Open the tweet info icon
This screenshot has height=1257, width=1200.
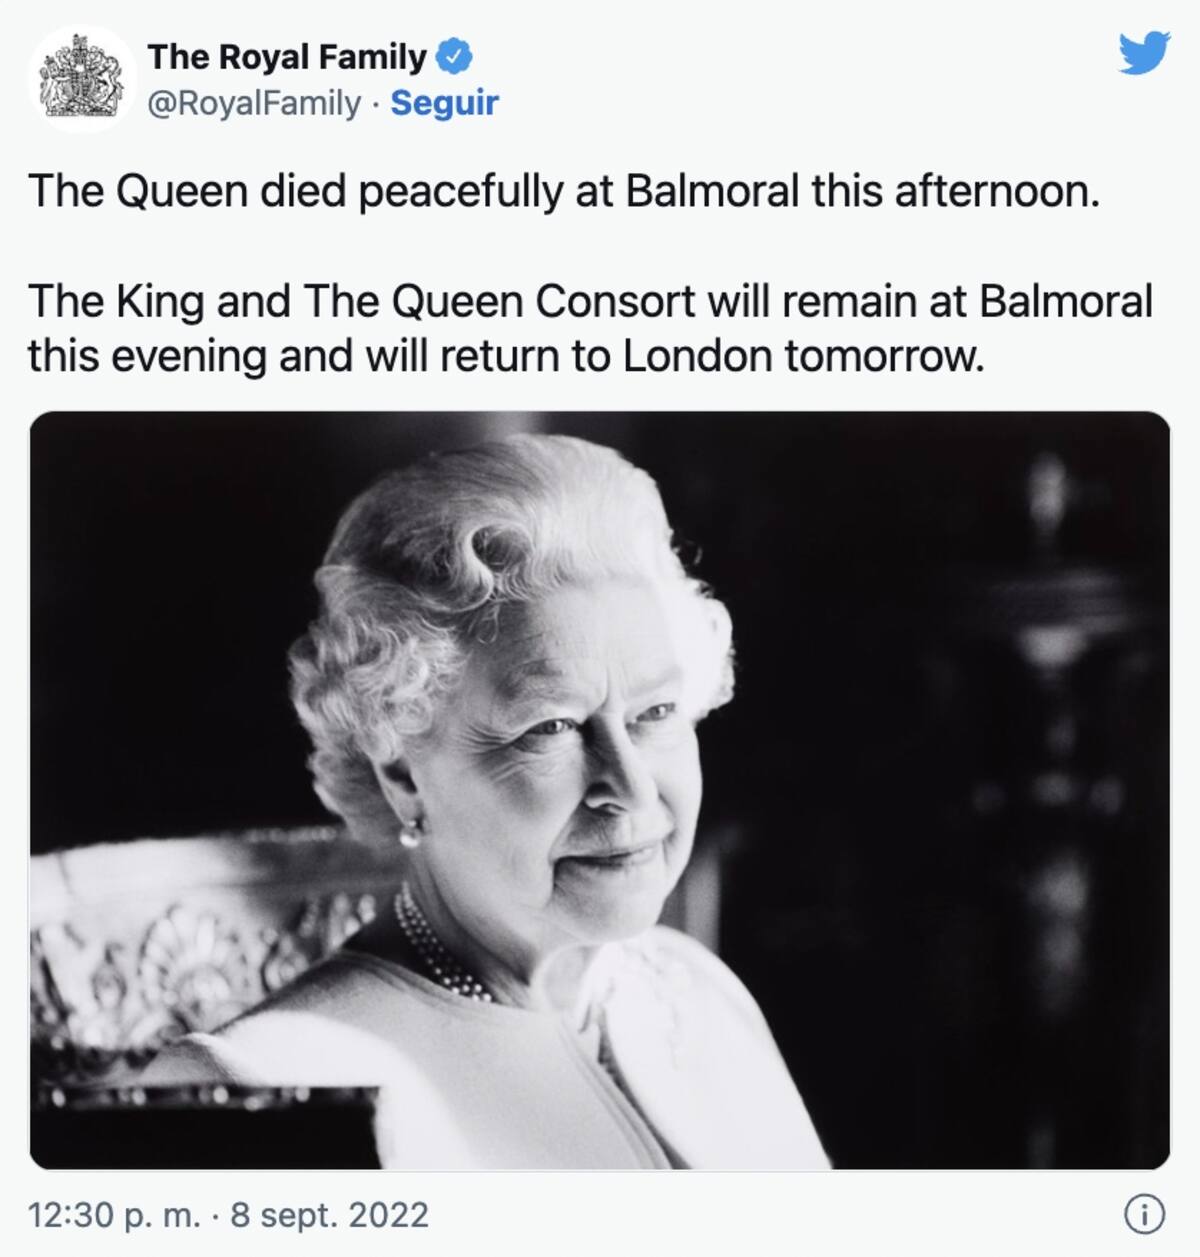point(1144,1214)
